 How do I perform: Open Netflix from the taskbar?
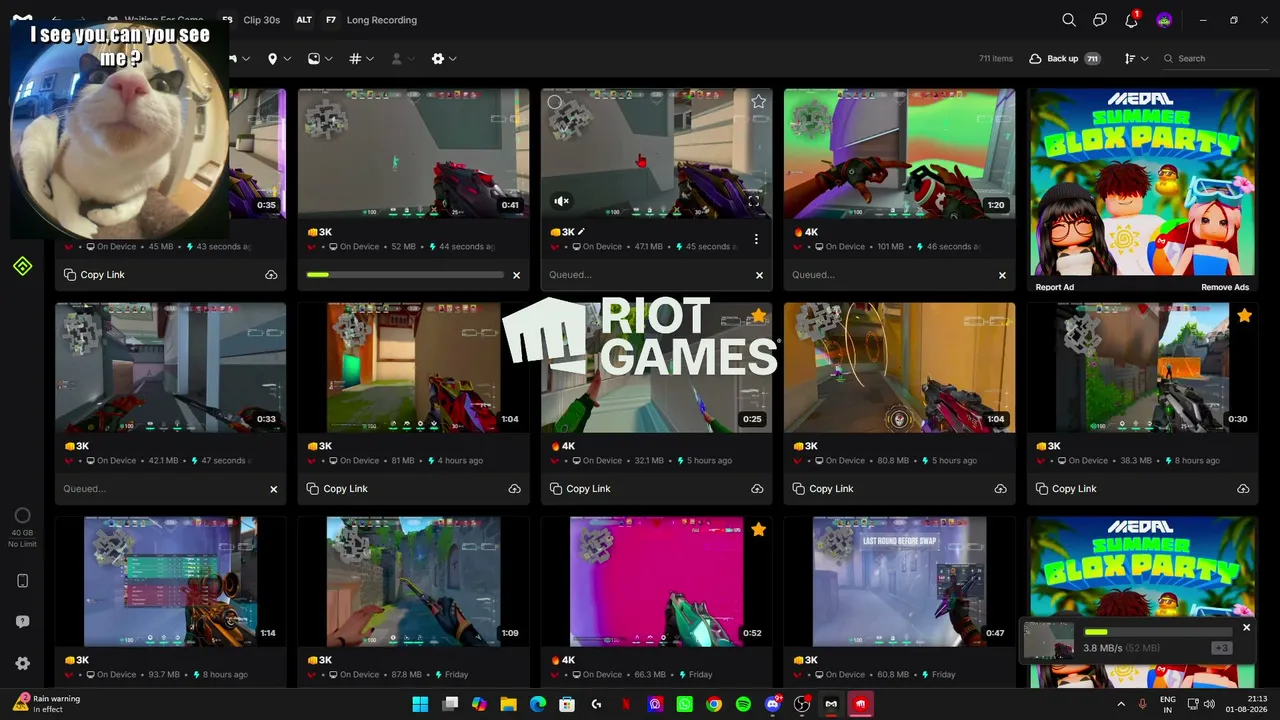[626, 704]
